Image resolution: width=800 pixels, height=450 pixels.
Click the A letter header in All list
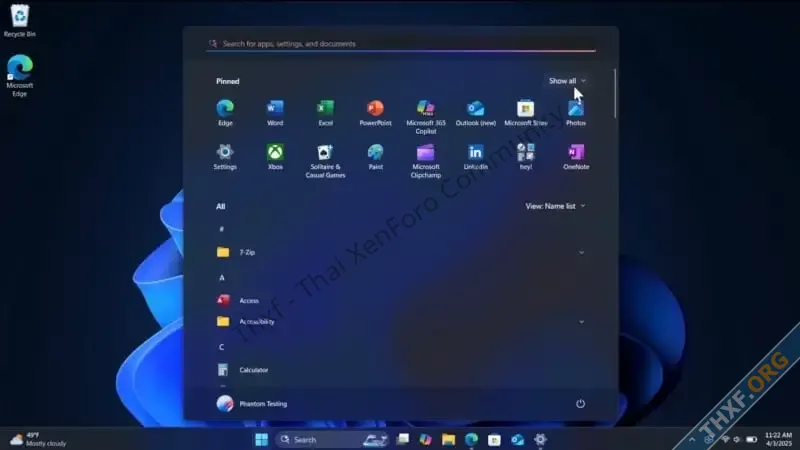click(221, 278)
